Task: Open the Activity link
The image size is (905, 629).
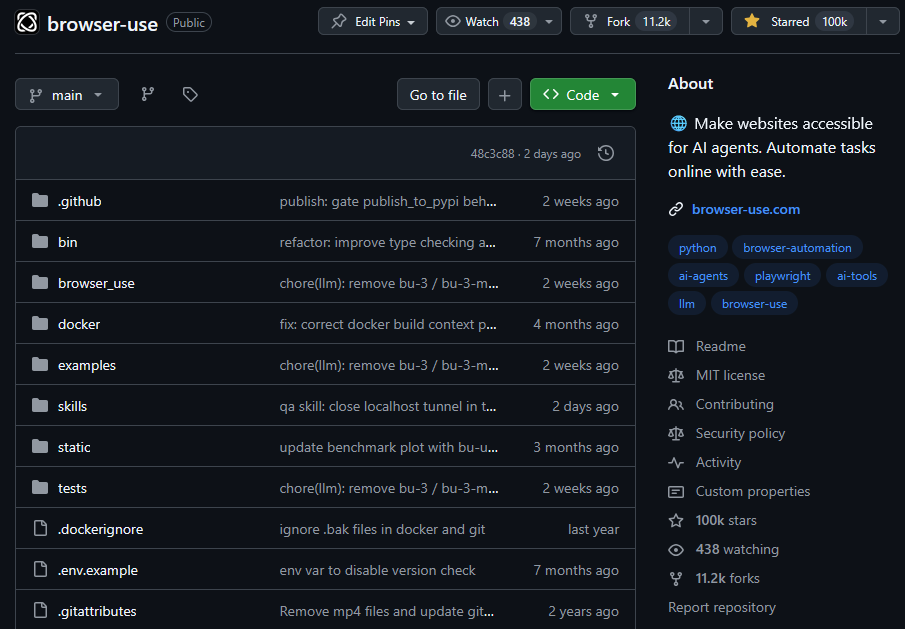Action: pyautogui.click(x=718, y=463)
